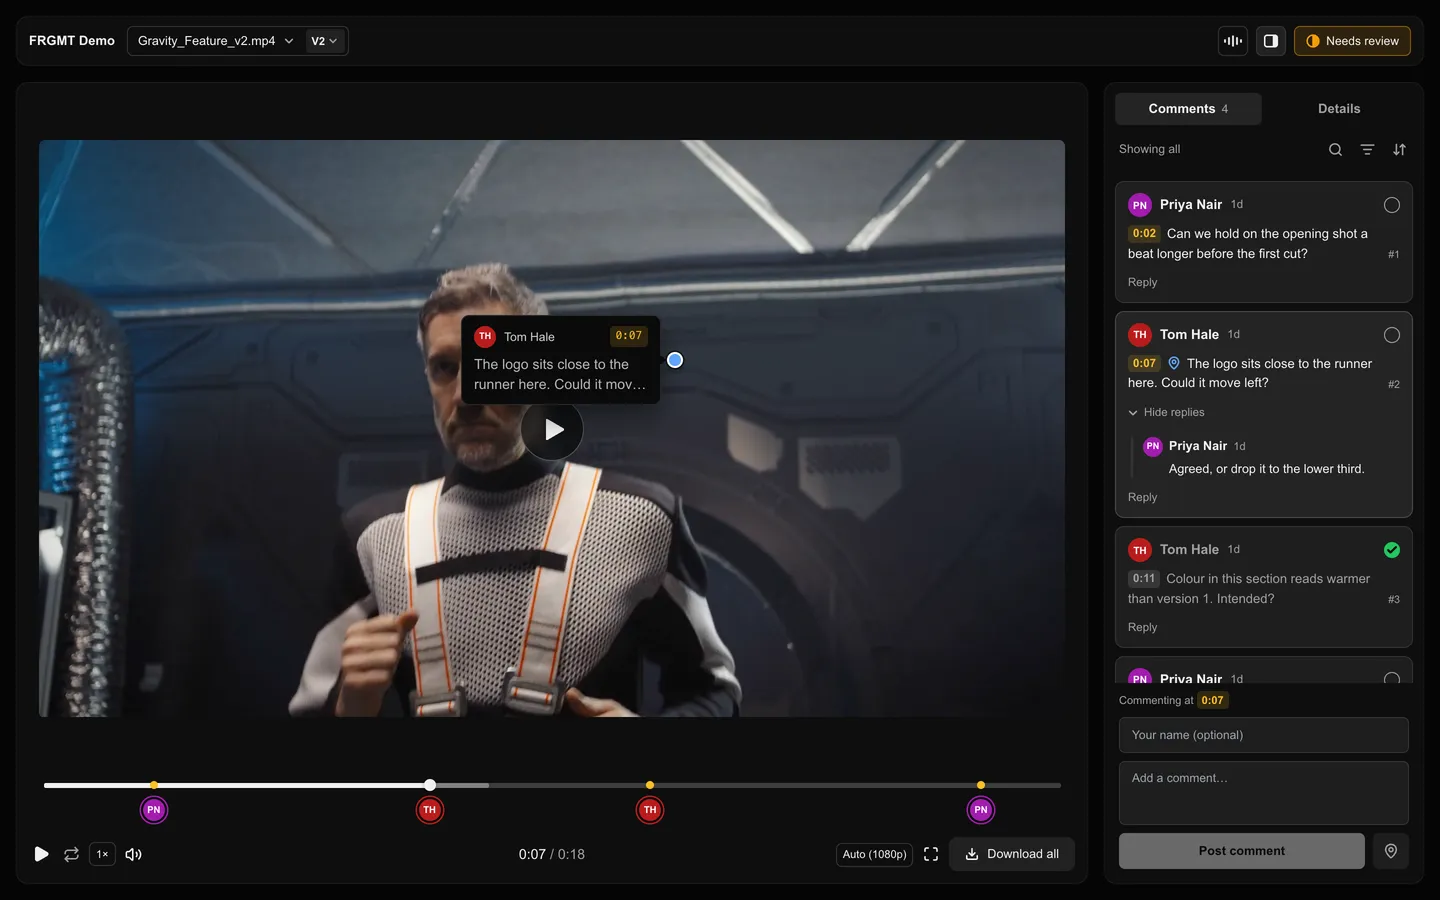
Task: Change playback speed from 1×
Action: (x=102, y=854)
